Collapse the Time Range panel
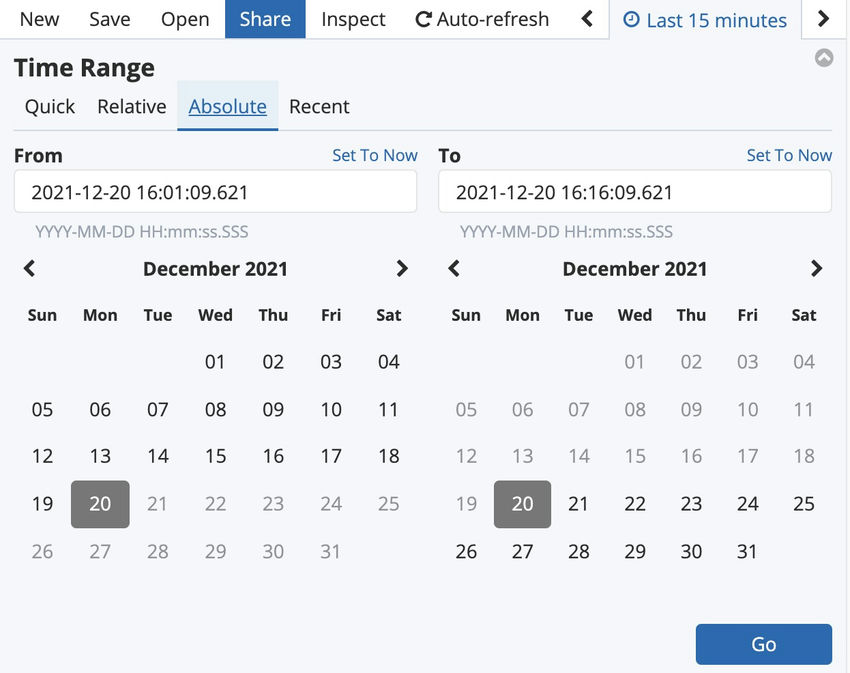The width and height of the screenshot is (850, 673). (x=824, y=58)
